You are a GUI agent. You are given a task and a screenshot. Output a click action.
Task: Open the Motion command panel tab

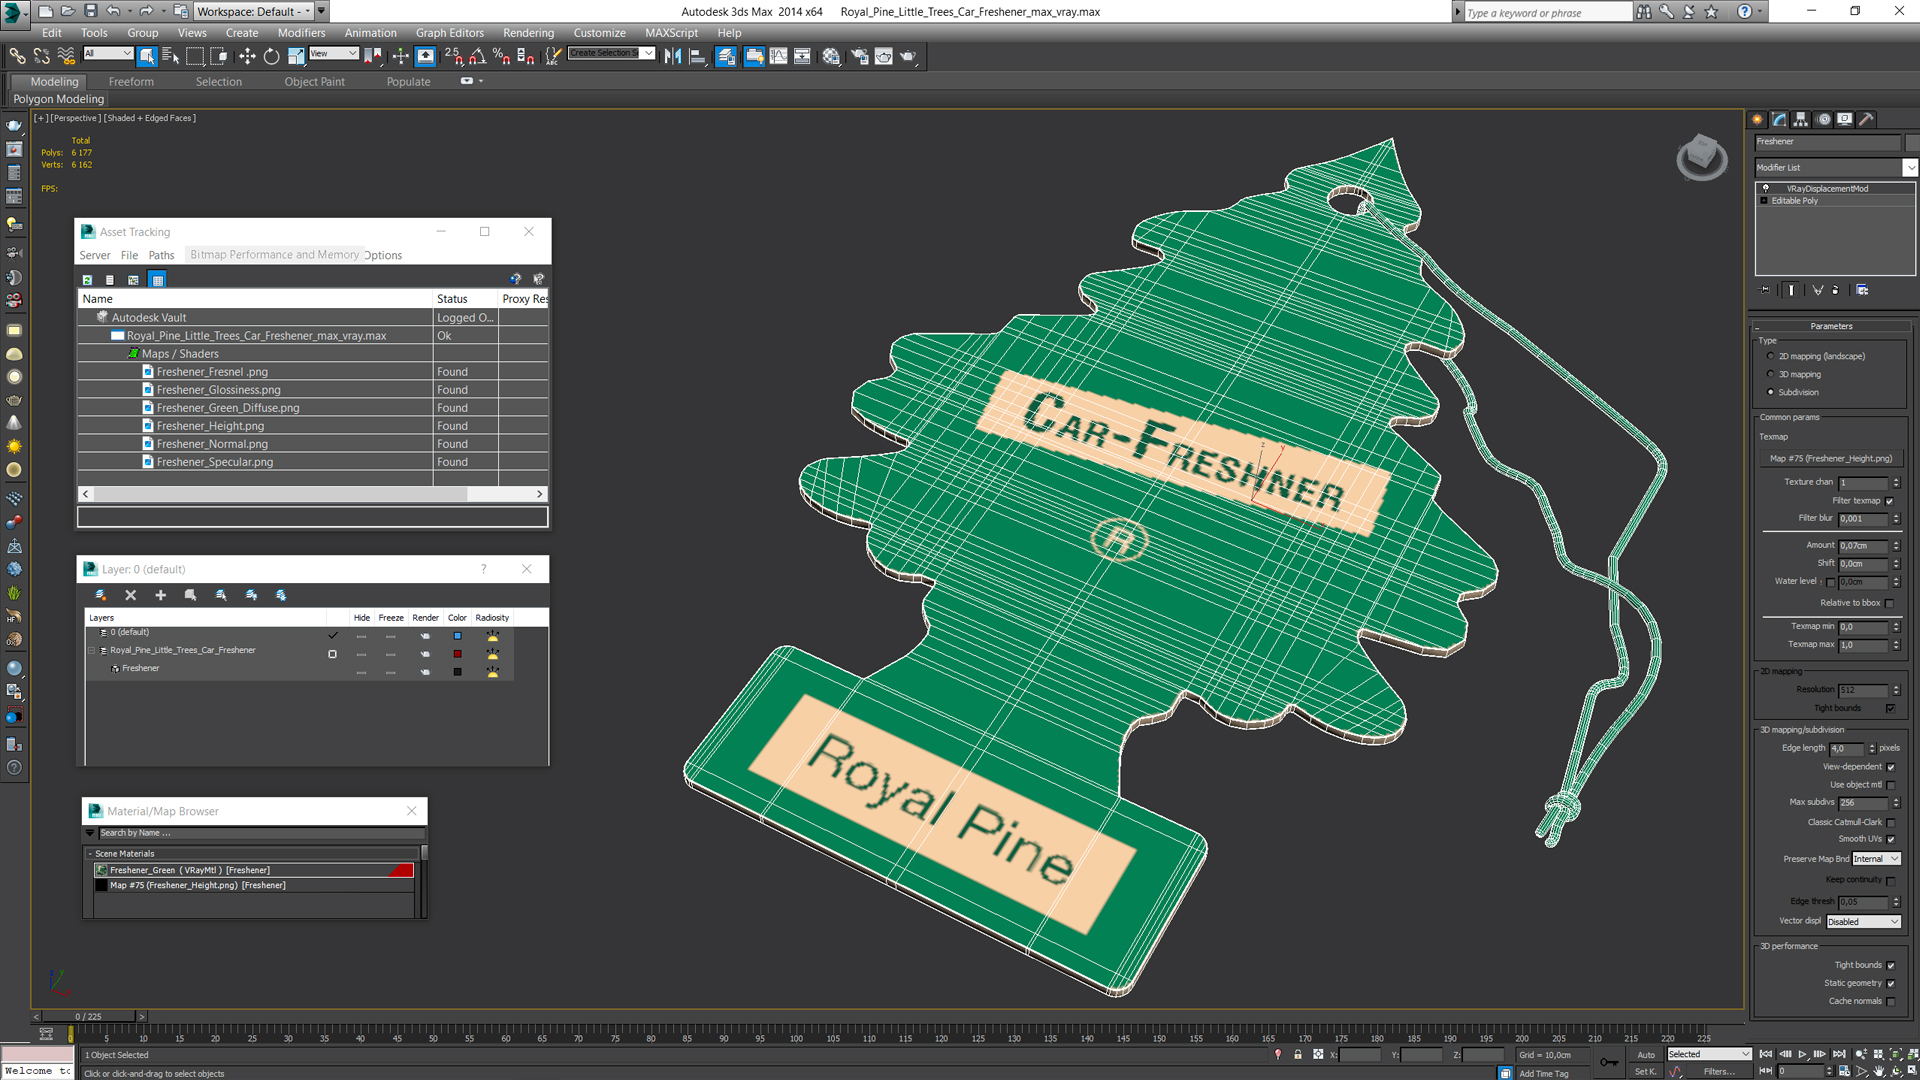1824,119
